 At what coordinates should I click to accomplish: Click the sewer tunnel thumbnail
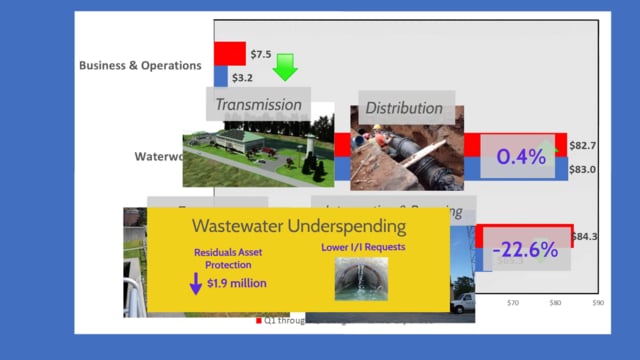(x=361, y=279)
